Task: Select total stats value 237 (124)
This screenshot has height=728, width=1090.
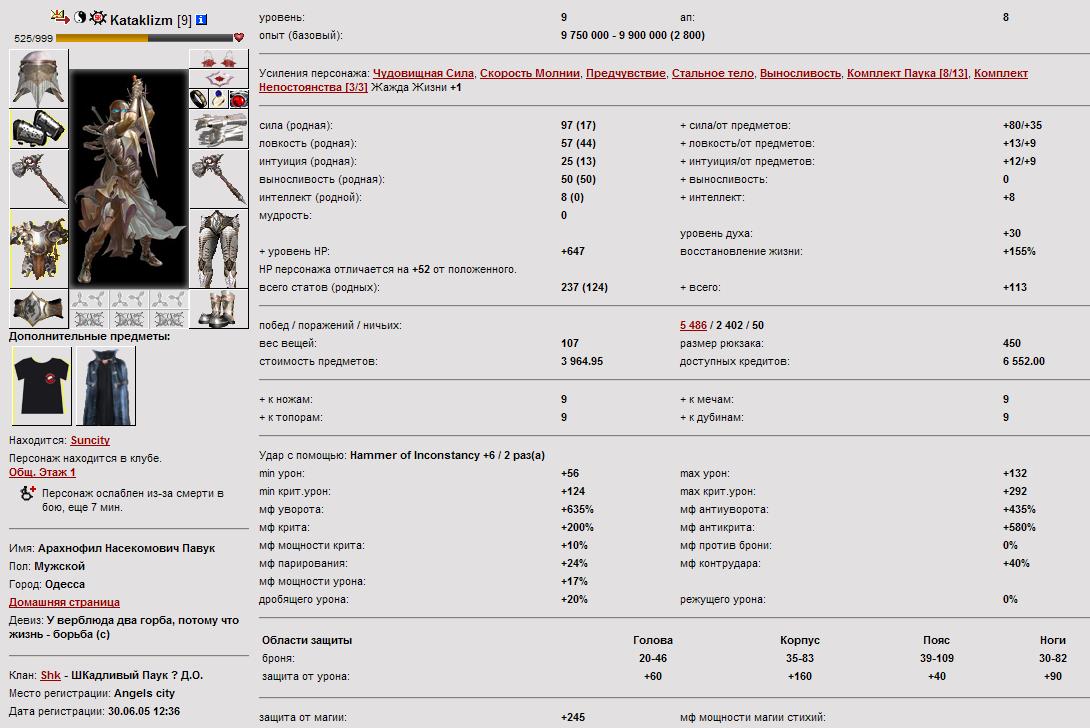Action: (x=585, y=287)
